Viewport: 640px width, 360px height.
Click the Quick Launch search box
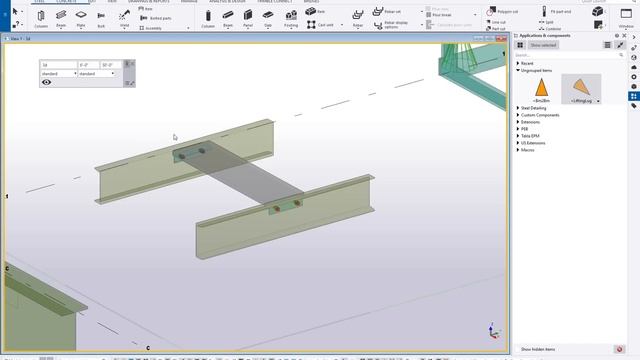(609, 2)
